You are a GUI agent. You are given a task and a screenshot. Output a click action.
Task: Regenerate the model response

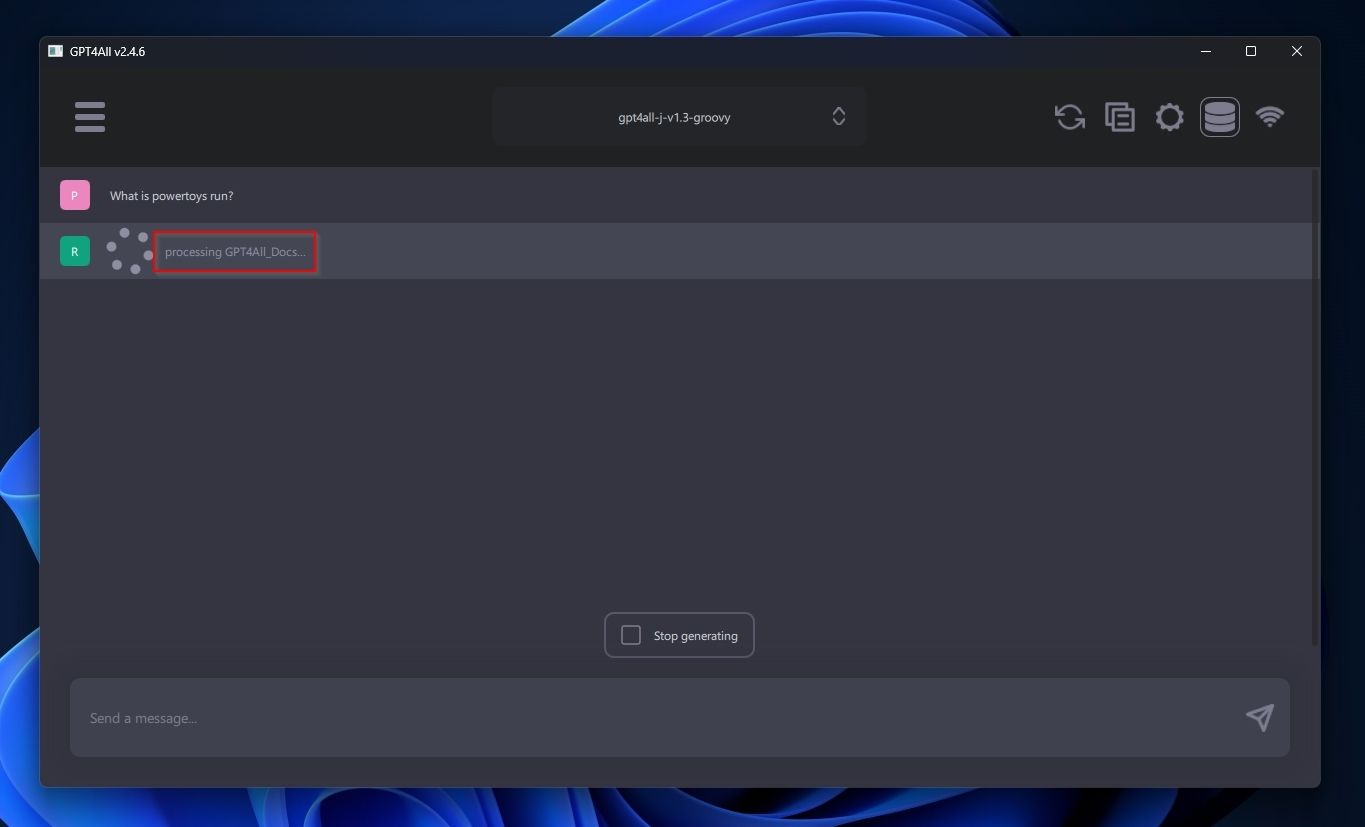click(1069, 117)
